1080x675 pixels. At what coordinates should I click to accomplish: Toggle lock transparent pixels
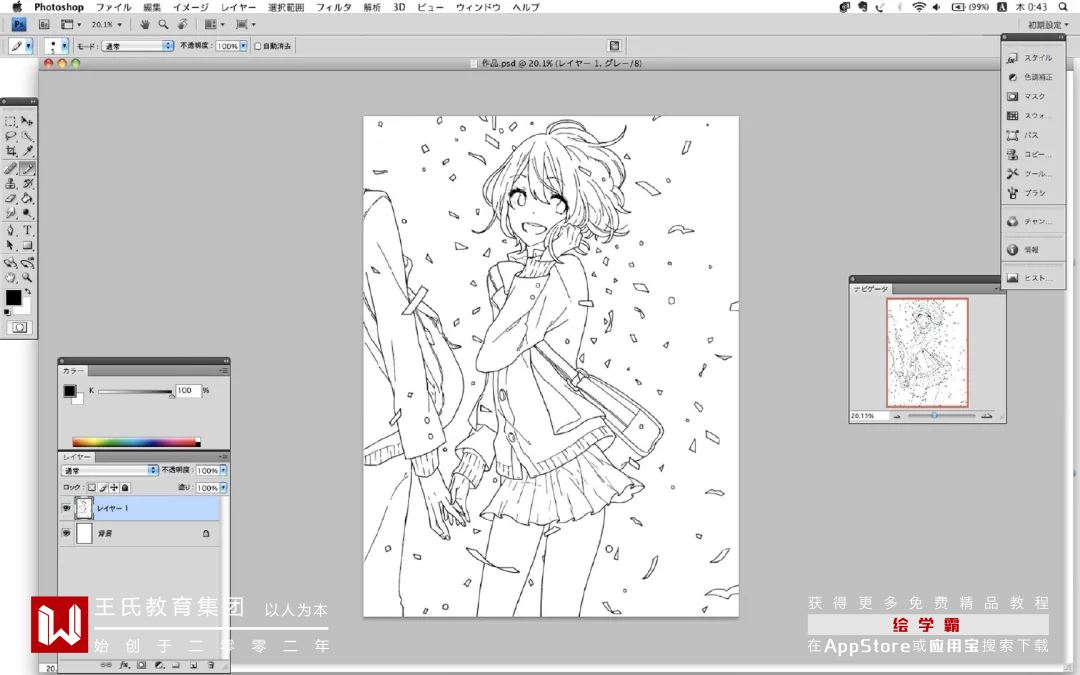pyautogui.click(x=92, y=488)
